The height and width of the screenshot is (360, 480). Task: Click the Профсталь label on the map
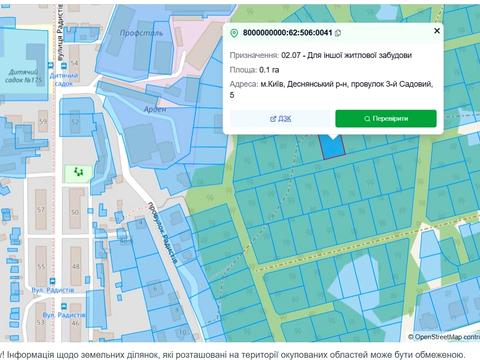pyautogui.click(x=141, y=33)
